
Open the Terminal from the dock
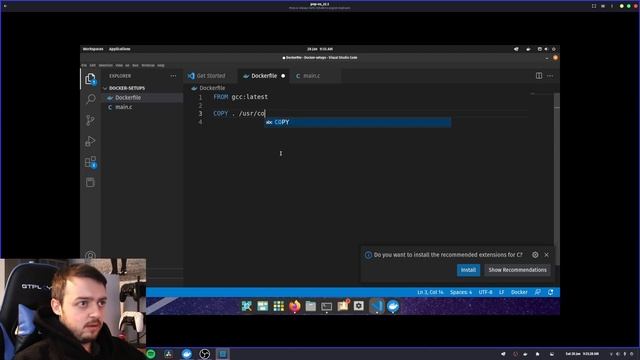click(x=327, y=306)
